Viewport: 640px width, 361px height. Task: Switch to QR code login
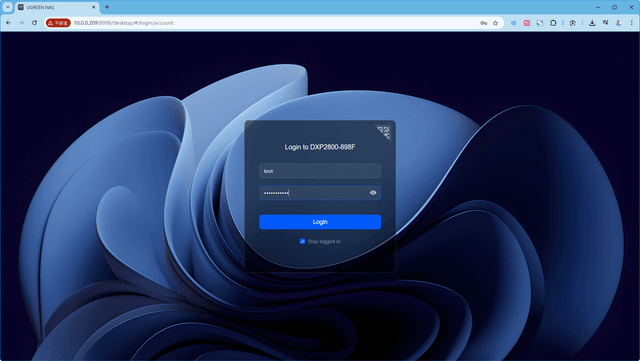tap(384, 132)
